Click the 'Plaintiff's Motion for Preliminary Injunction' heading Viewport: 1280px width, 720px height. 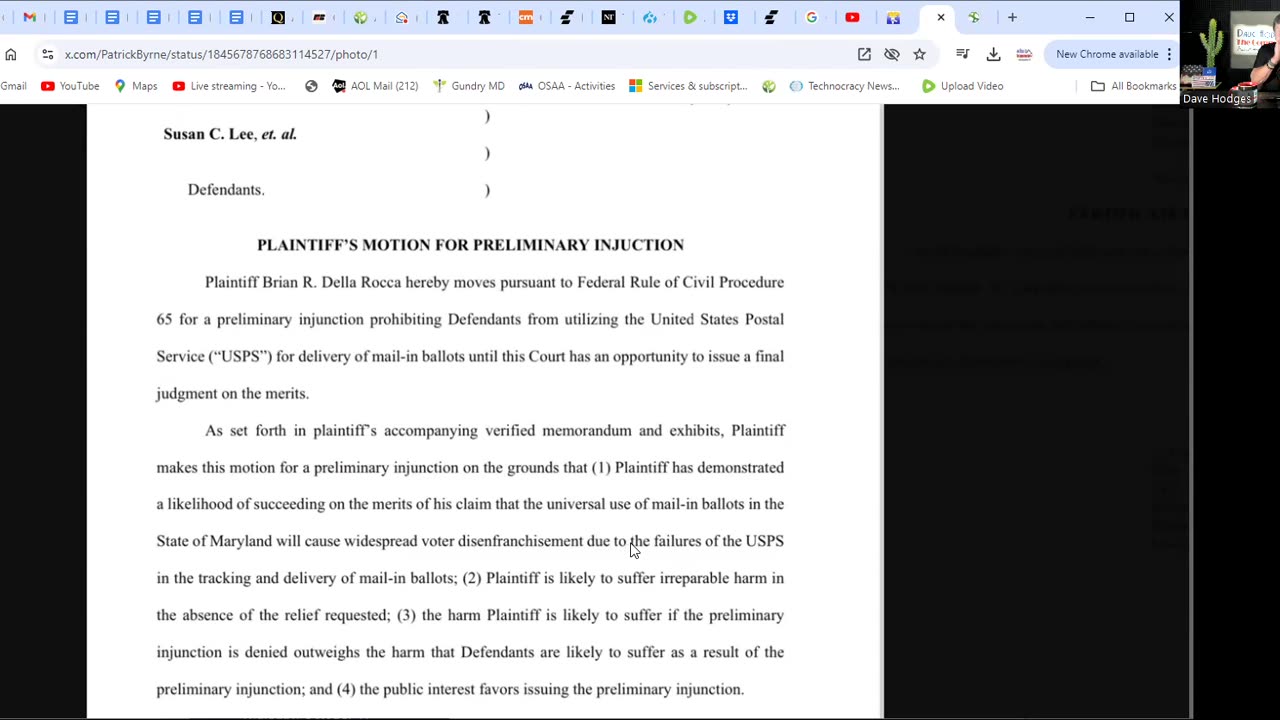(x=470, y=245)
